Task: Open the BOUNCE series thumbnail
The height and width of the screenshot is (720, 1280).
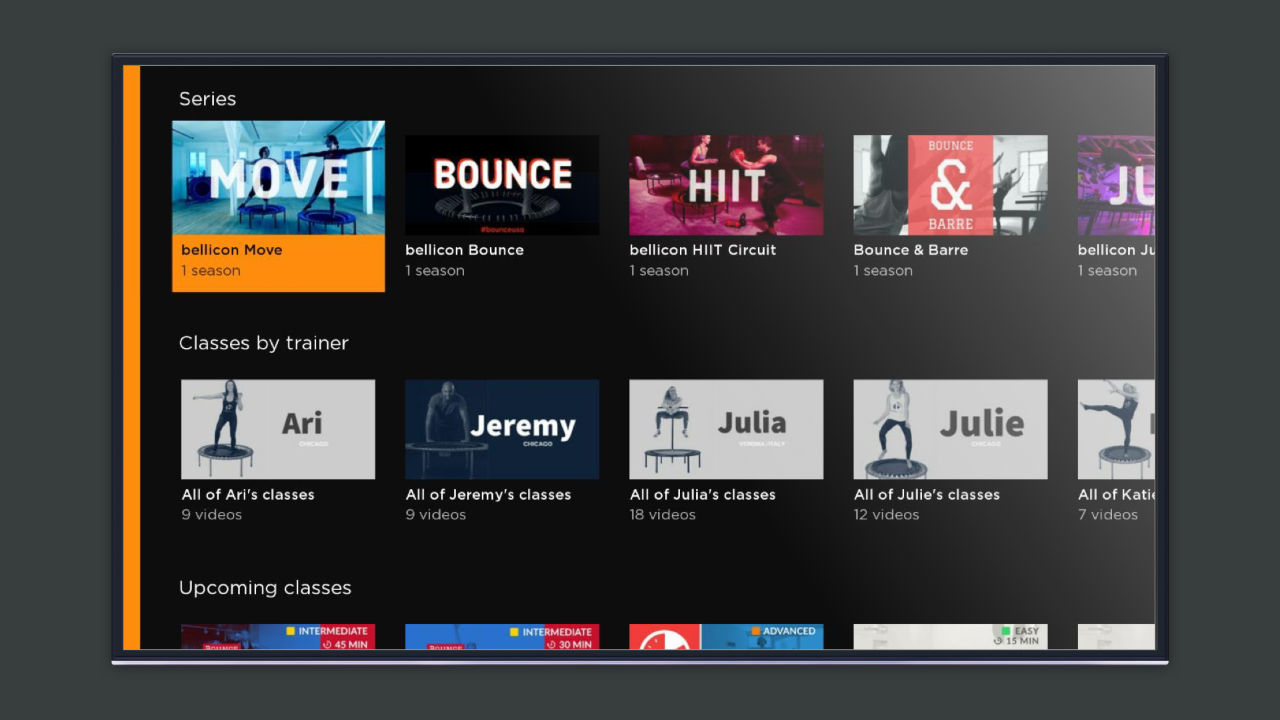Action: click(x=502, y=185)
